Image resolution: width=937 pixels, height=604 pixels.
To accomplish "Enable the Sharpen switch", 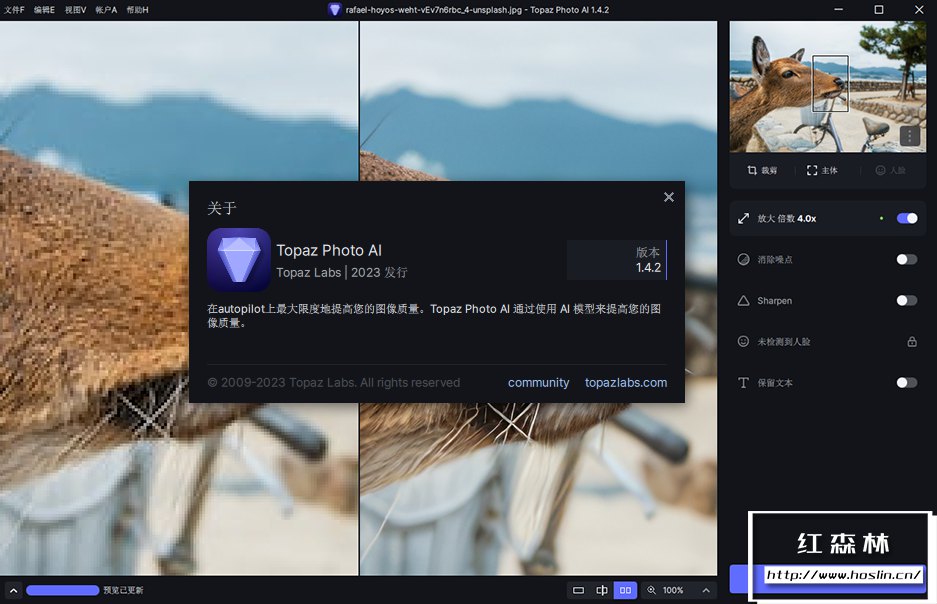I will [907, 301].
